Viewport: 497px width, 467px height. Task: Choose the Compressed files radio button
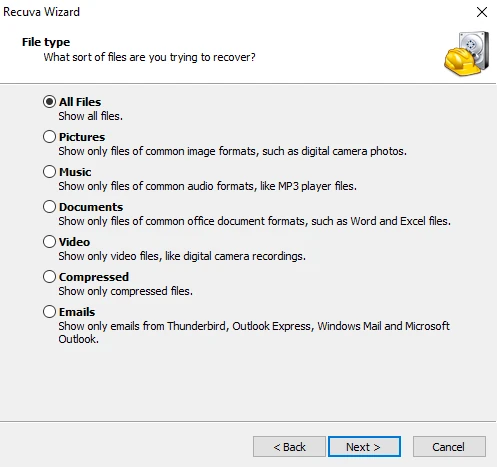click(49, 277)
